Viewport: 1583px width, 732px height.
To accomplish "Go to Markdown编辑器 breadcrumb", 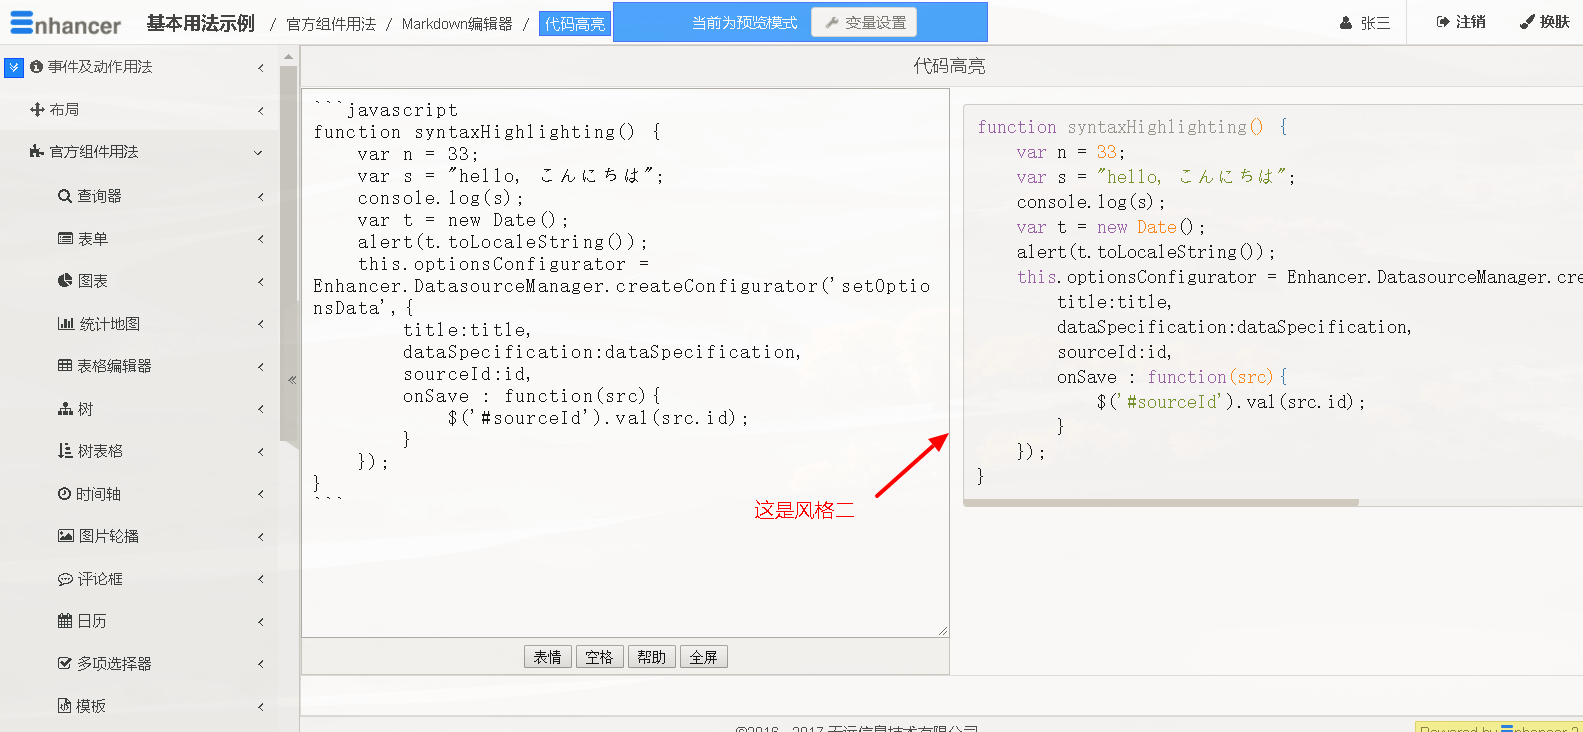I will pyautogui.click(x=457, y=24).
